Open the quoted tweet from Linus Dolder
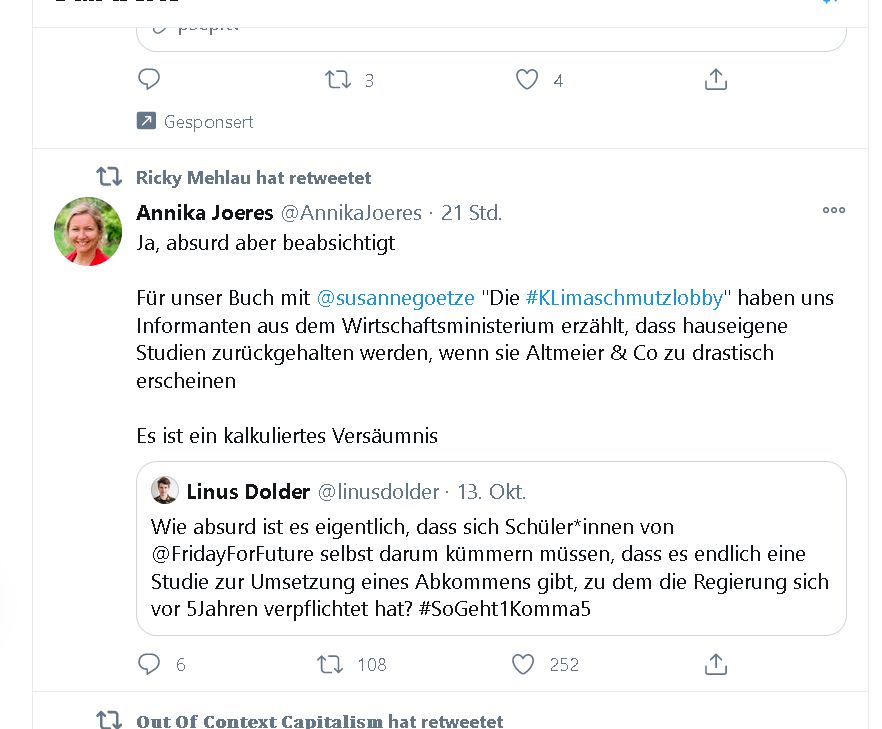The image size is (882, 729). [491, 548]
